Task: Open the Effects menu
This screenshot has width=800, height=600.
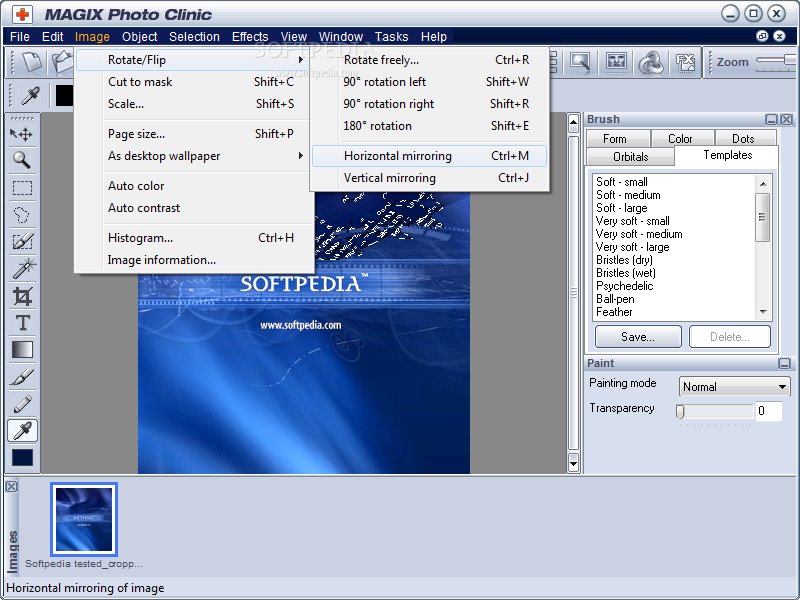Action: 250,37
